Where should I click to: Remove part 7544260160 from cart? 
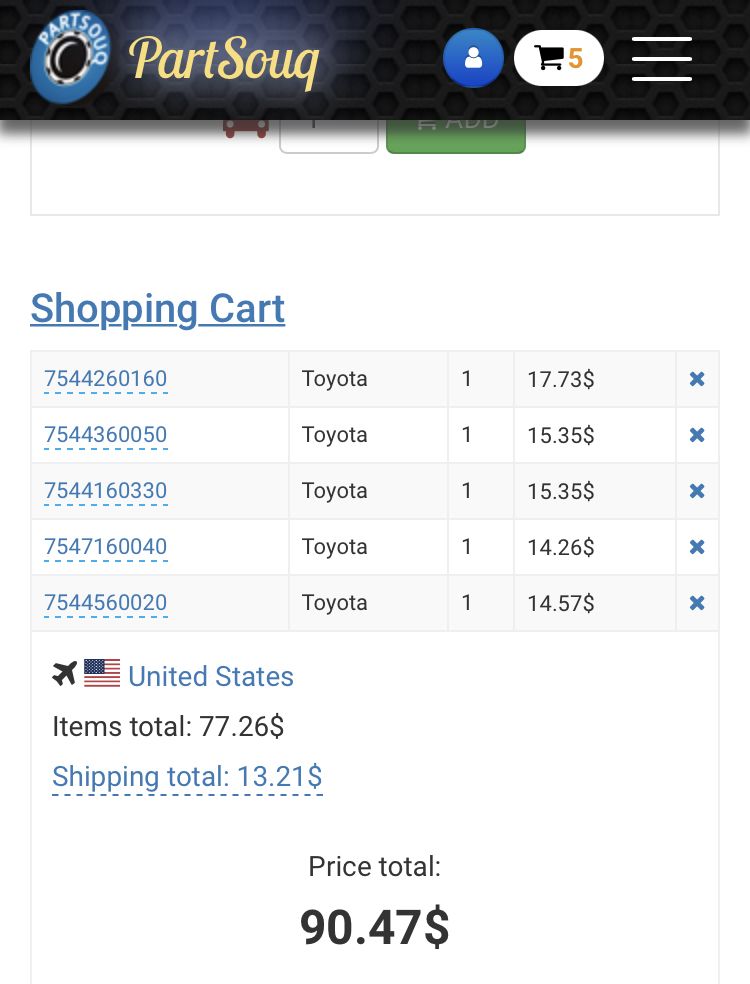coord(697,379)
